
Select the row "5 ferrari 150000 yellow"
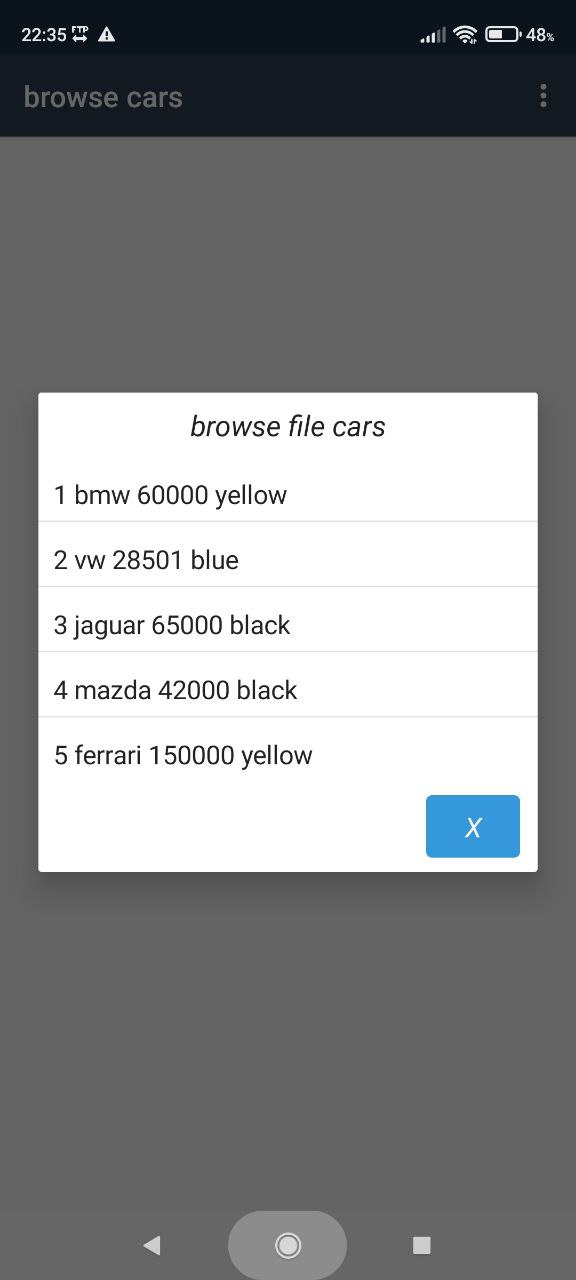pos(288,755)
